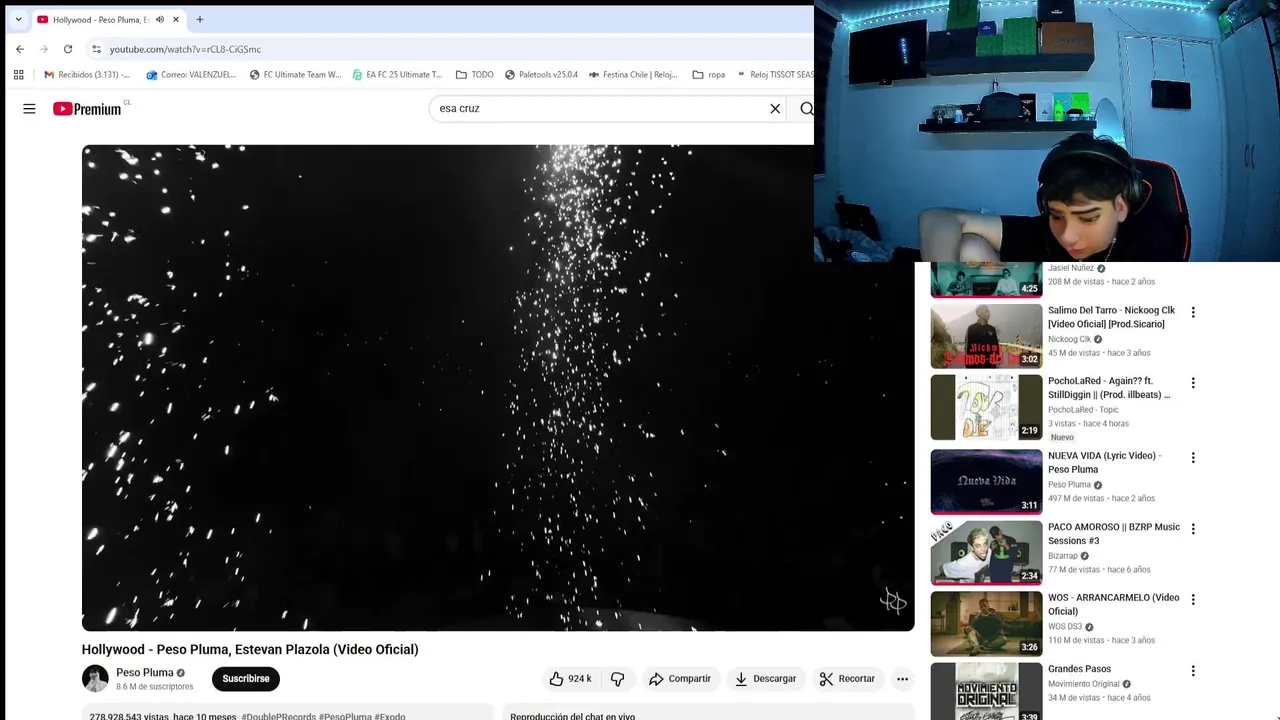Open the Jasiel Nuñez video thumbnail
The image size is (1280, 720).
click(986, 280)
